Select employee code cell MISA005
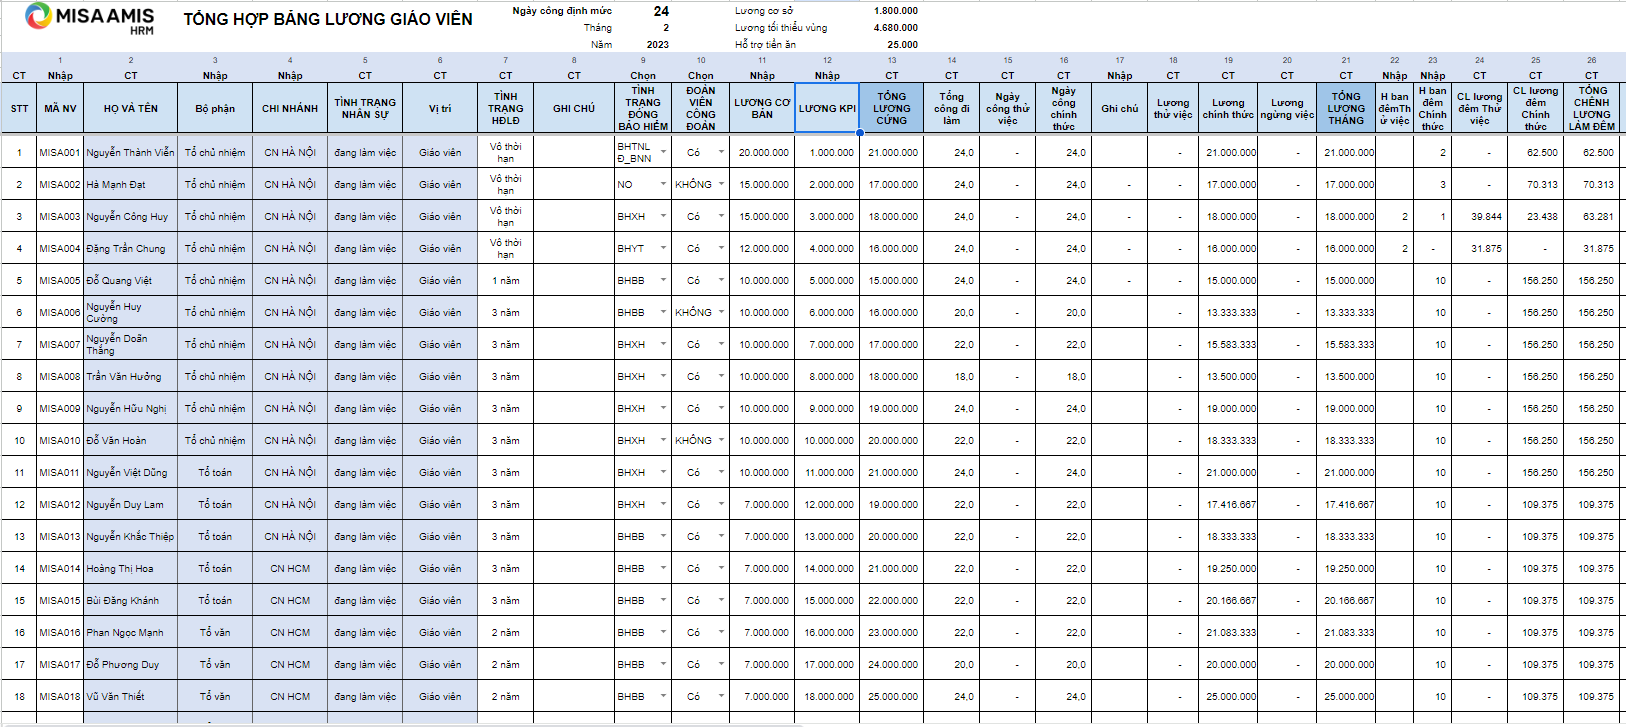Image resolution: width=1626 pixels, height=727 pixels. coord(60,281)
